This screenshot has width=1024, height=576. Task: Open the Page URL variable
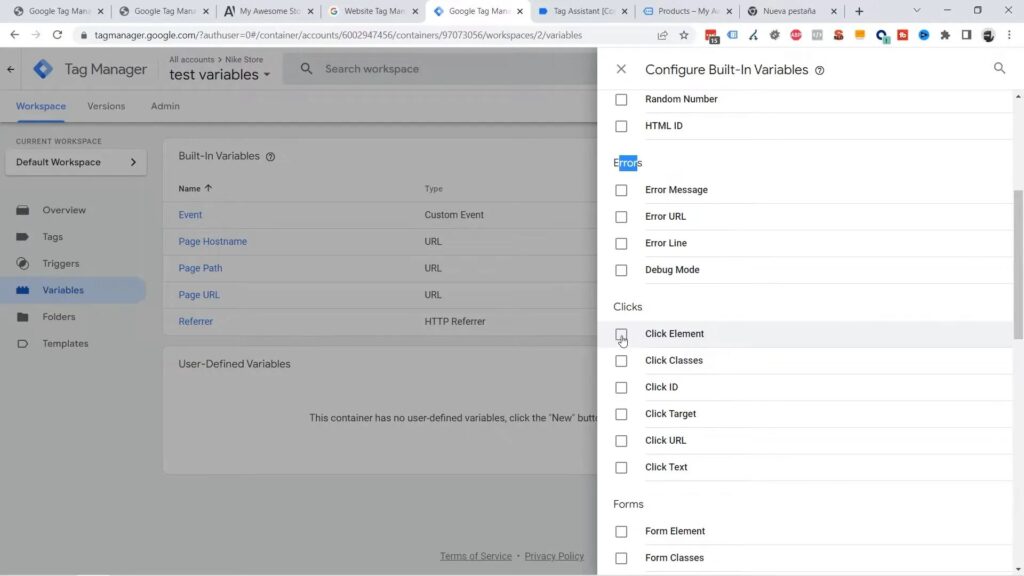coord(199,295)
